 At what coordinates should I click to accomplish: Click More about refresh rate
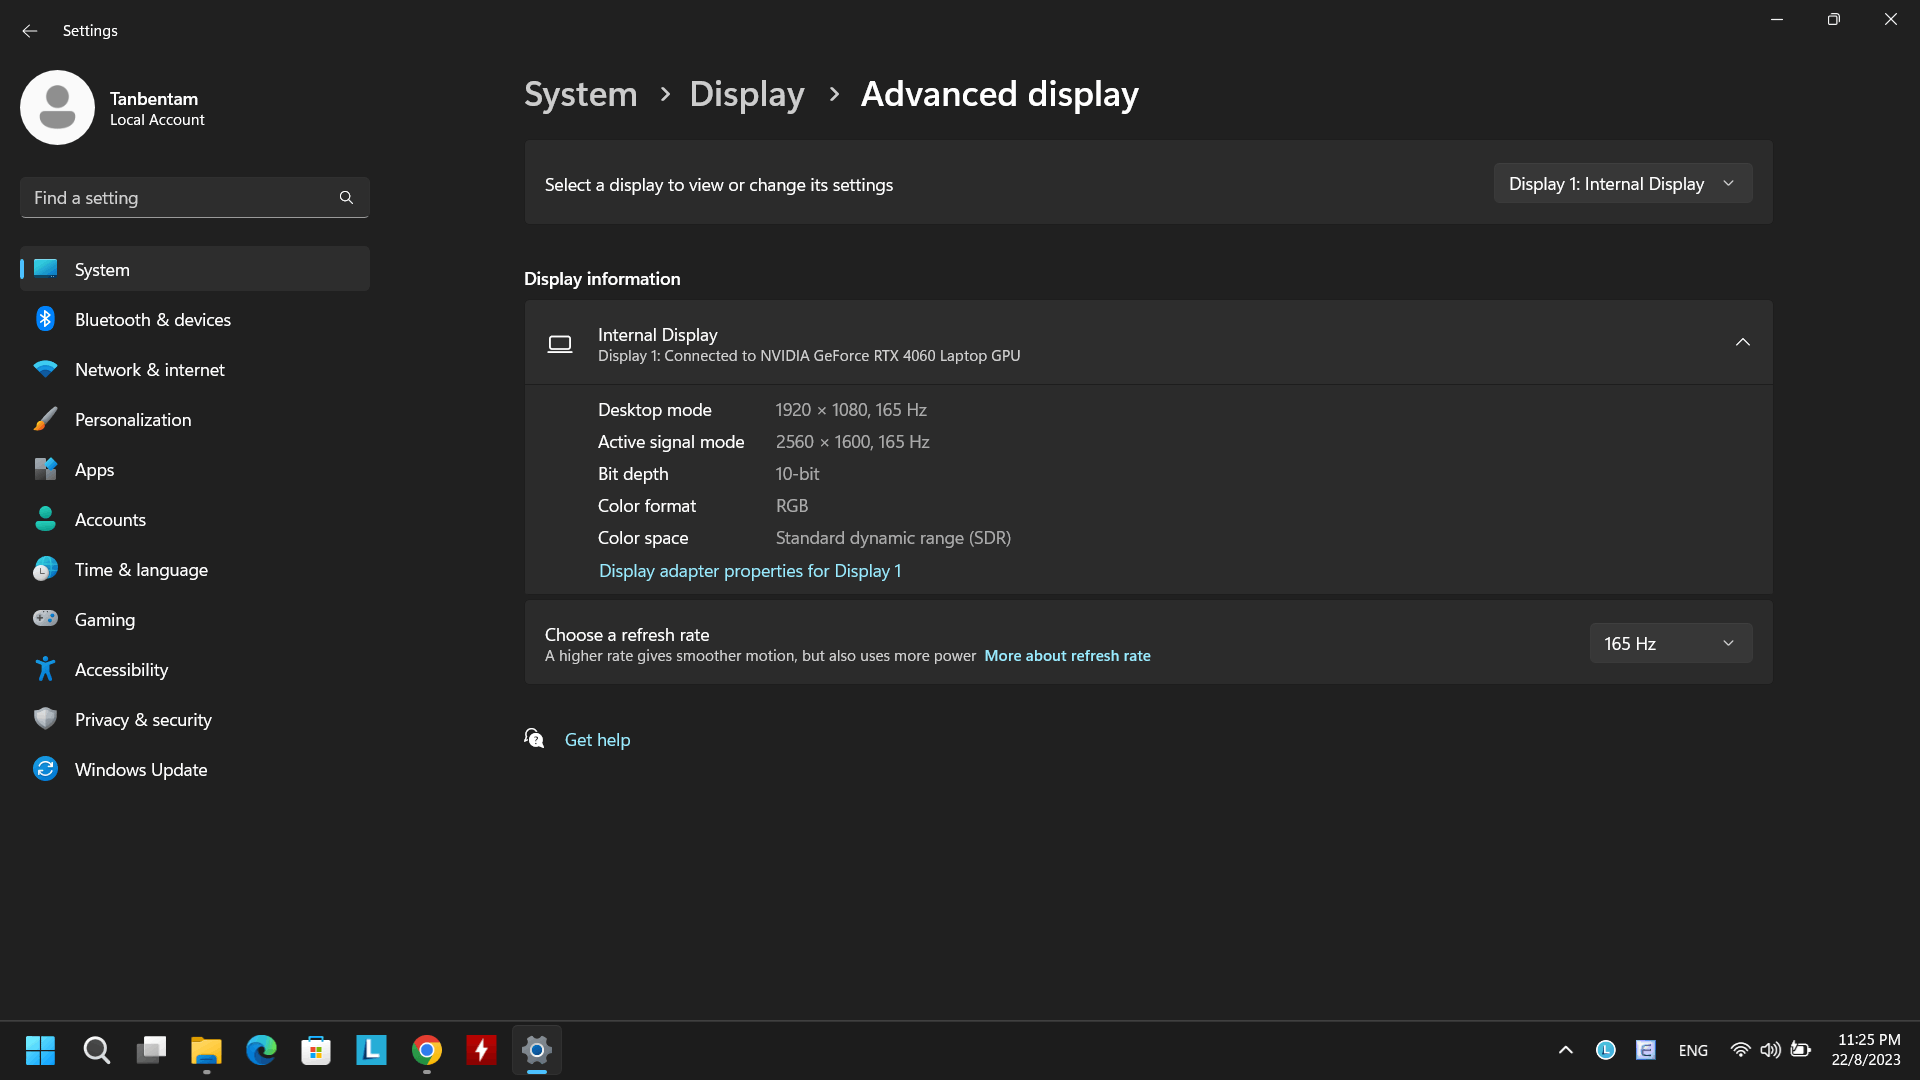(x=1067, y=655)
